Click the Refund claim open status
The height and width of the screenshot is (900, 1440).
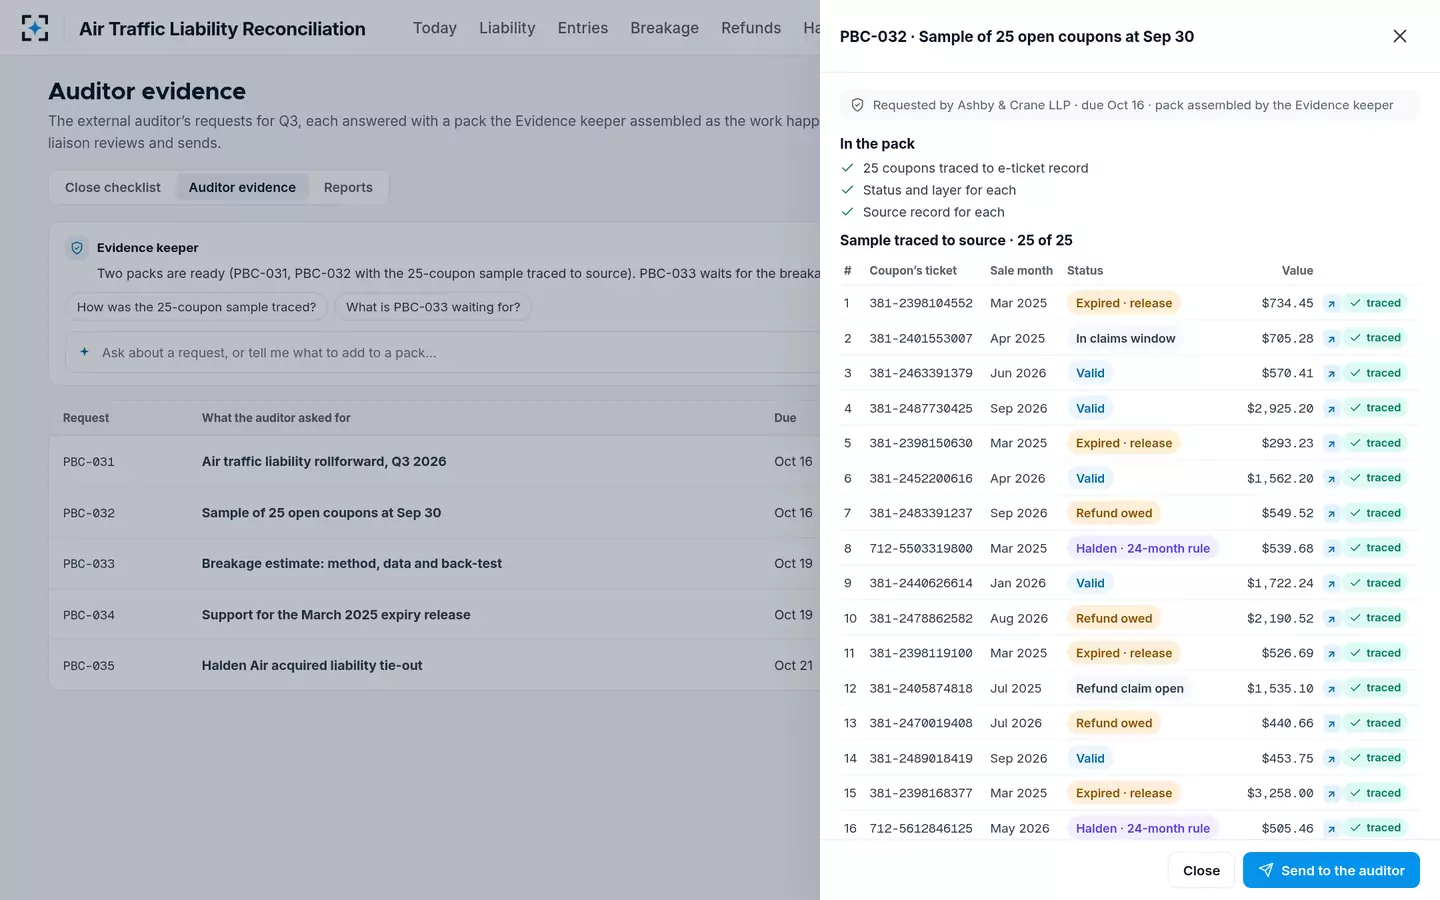point(1130,688)
